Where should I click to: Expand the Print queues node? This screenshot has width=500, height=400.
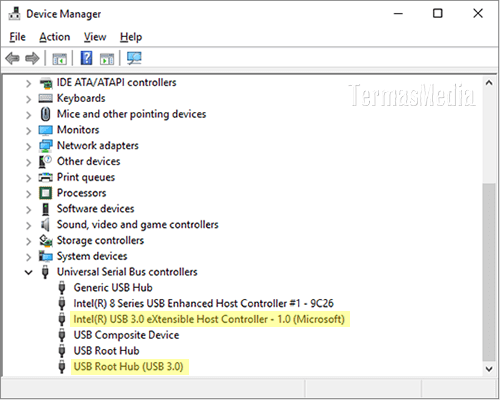(29, 178)
